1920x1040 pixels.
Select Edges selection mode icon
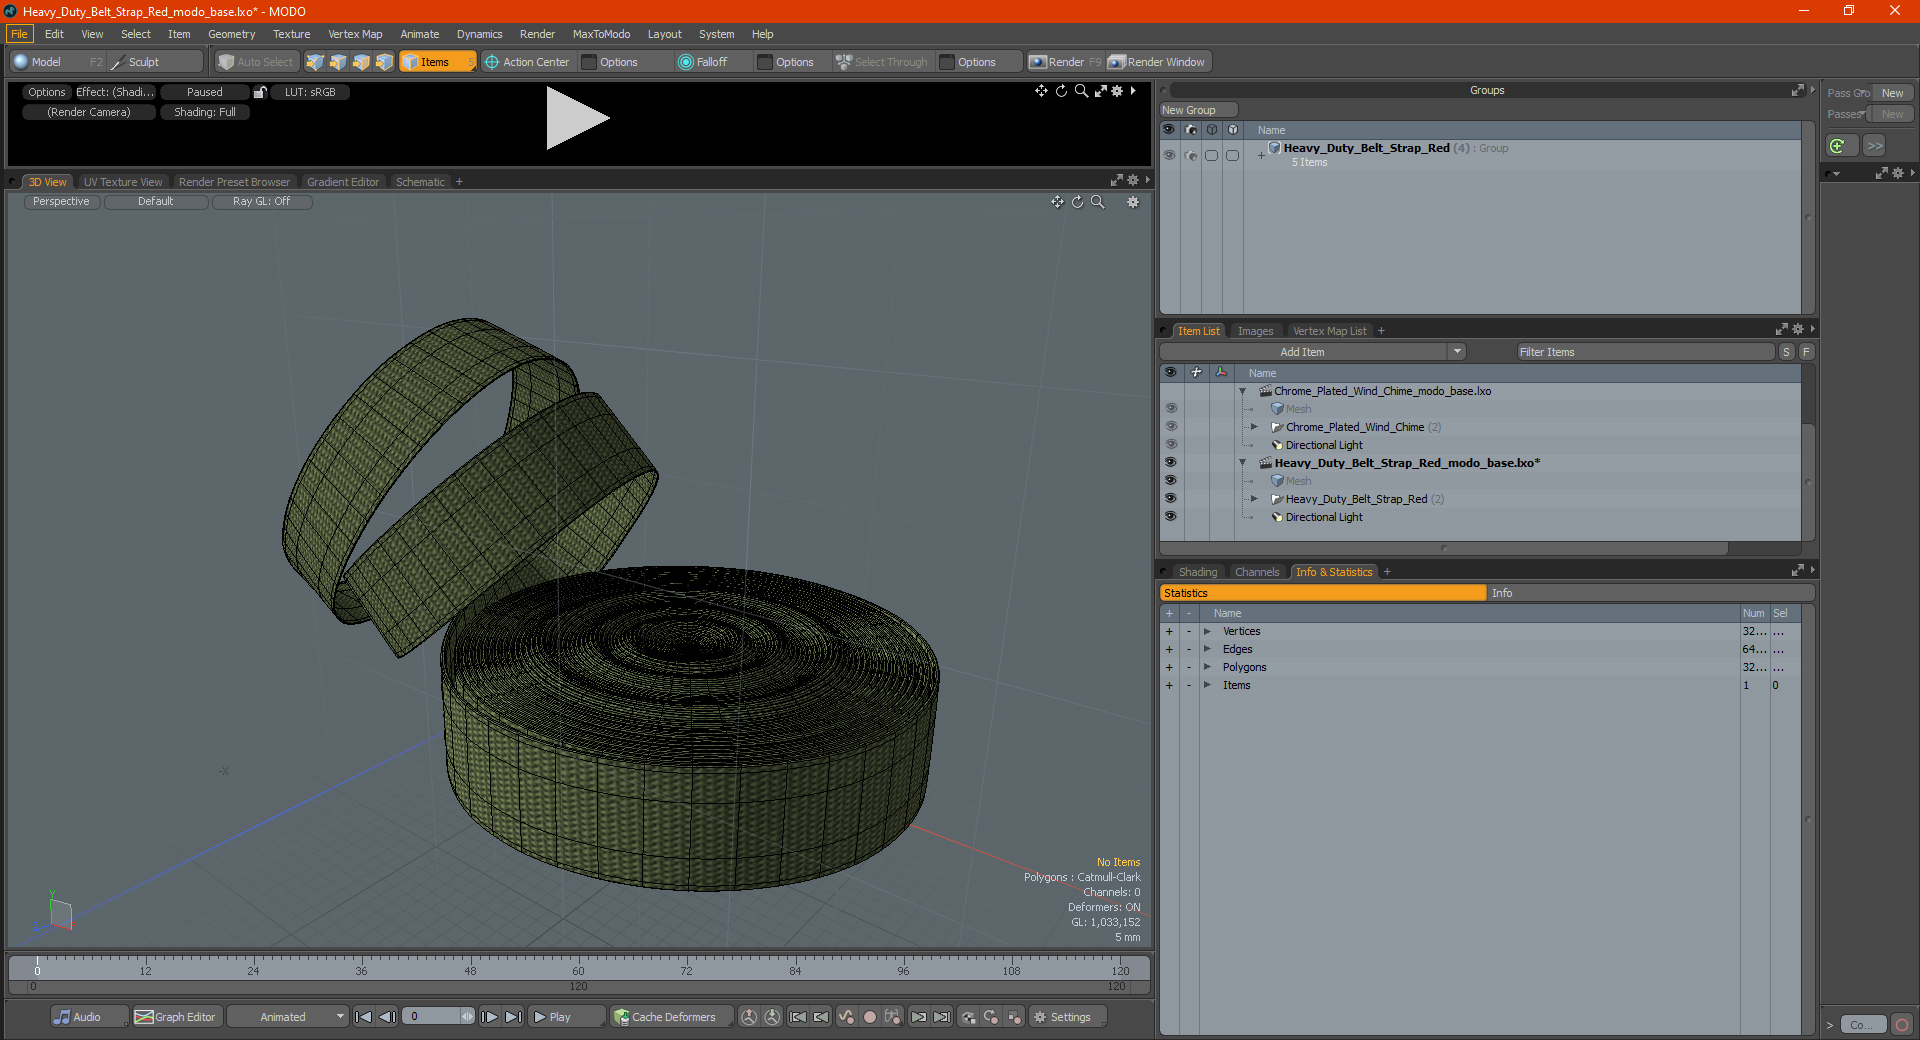pos(338,62)
